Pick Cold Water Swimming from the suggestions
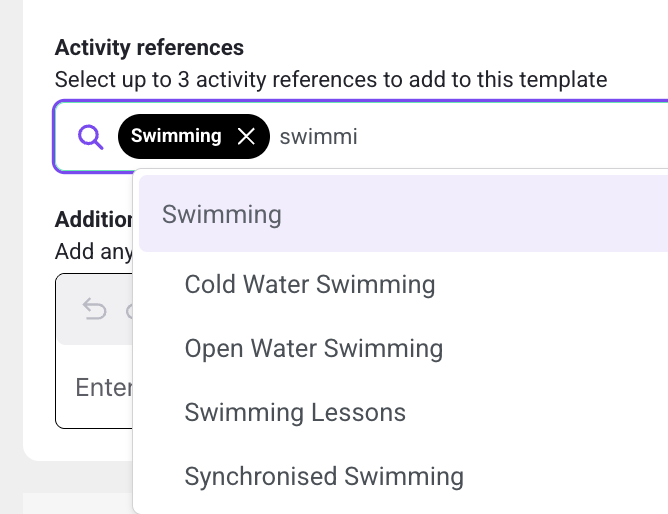 click(310, 284)
